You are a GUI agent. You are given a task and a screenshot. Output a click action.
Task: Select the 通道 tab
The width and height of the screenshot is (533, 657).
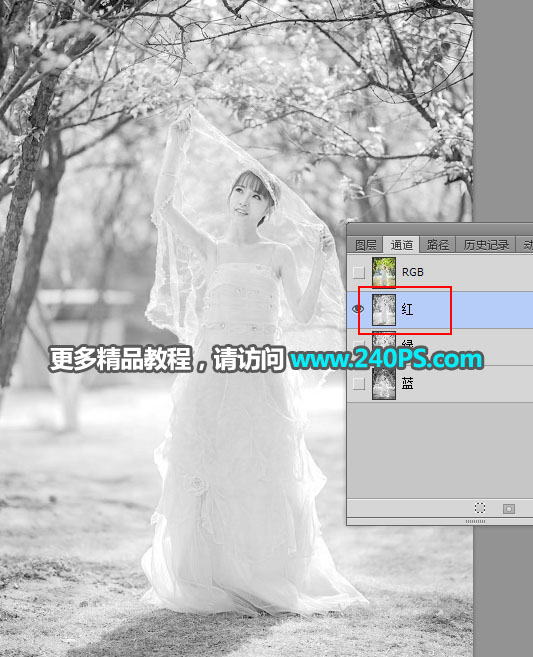401,245
